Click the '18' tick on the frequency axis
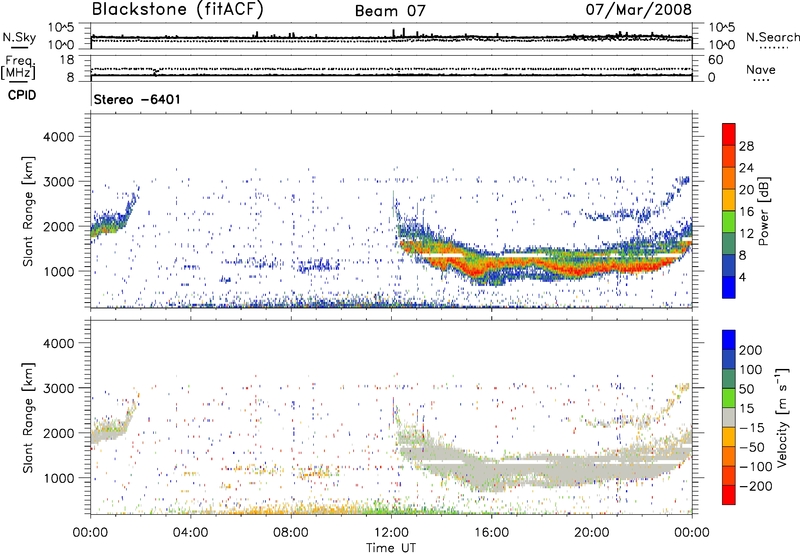Viewport: 800px width, 554px height. coord(67,60)
